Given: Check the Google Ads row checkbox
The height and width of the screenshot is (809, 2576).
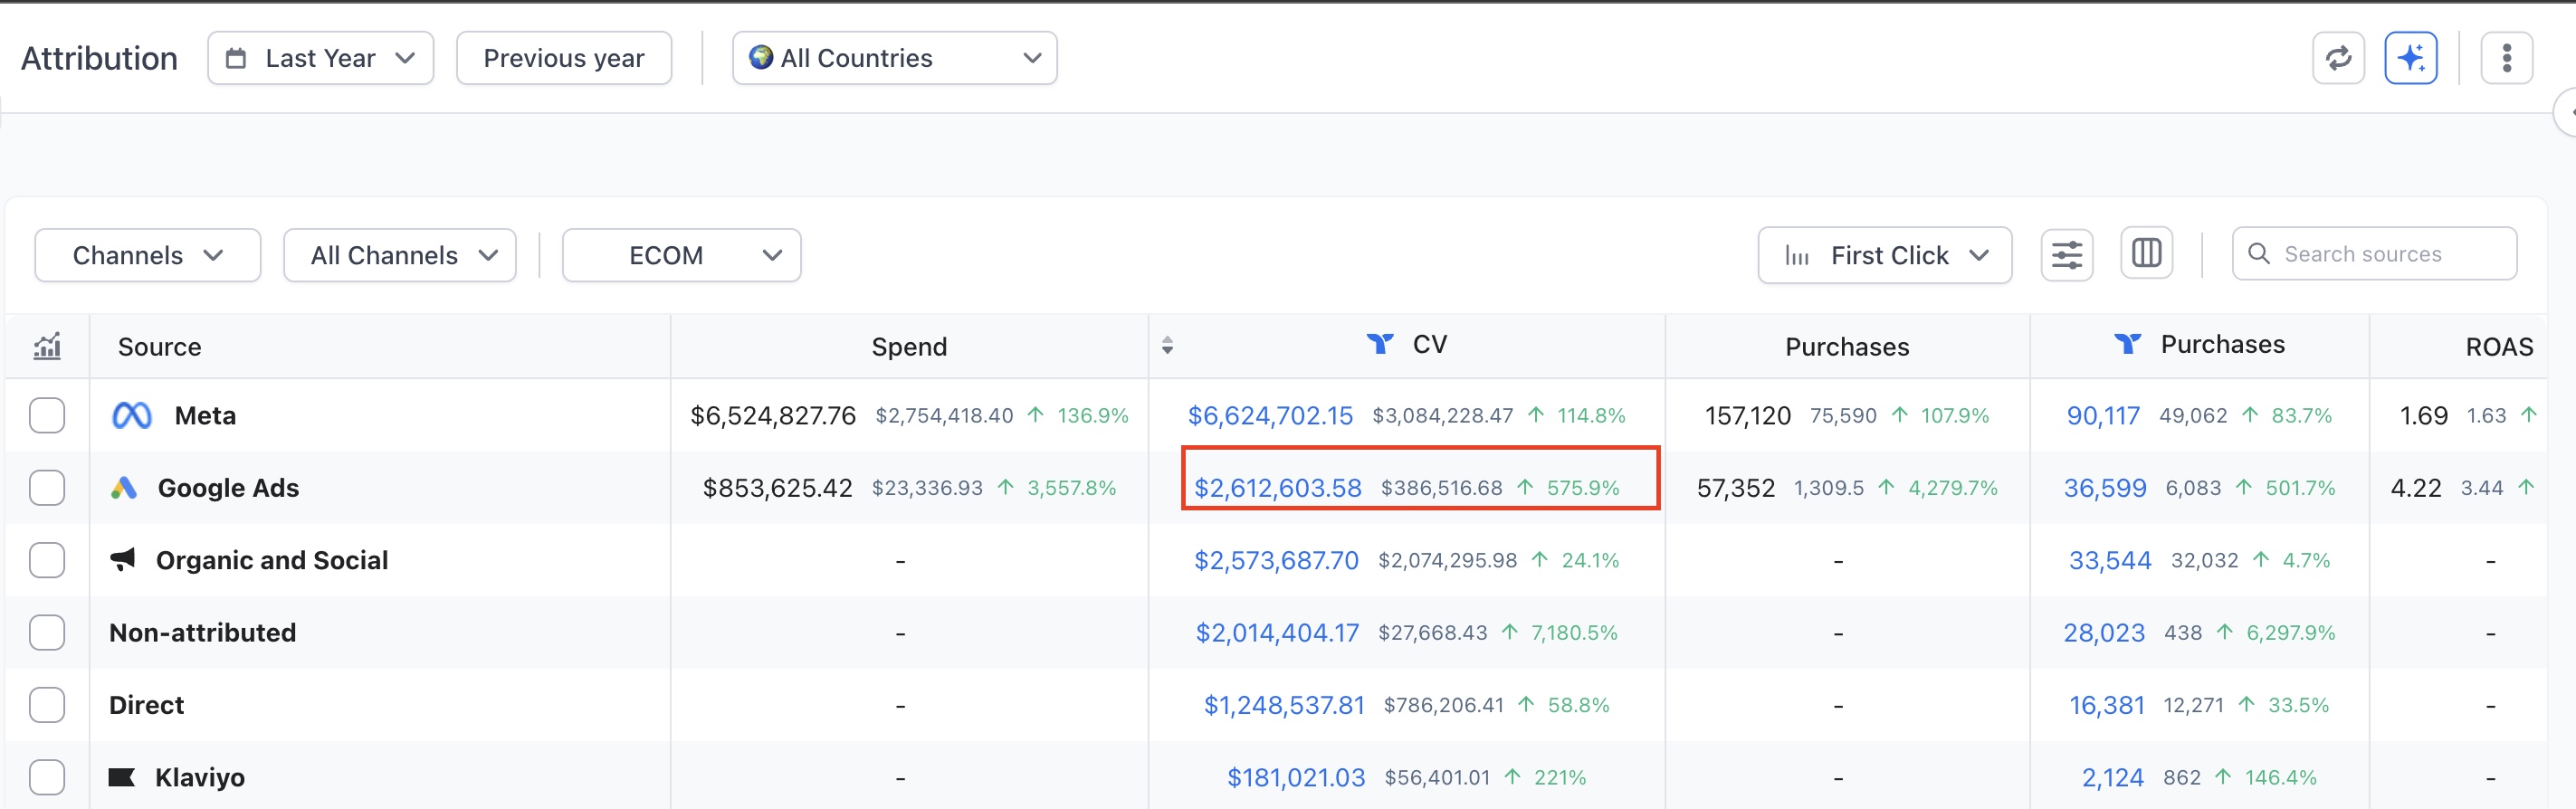Looking at the screenshot, I should (x=47, y=488).
